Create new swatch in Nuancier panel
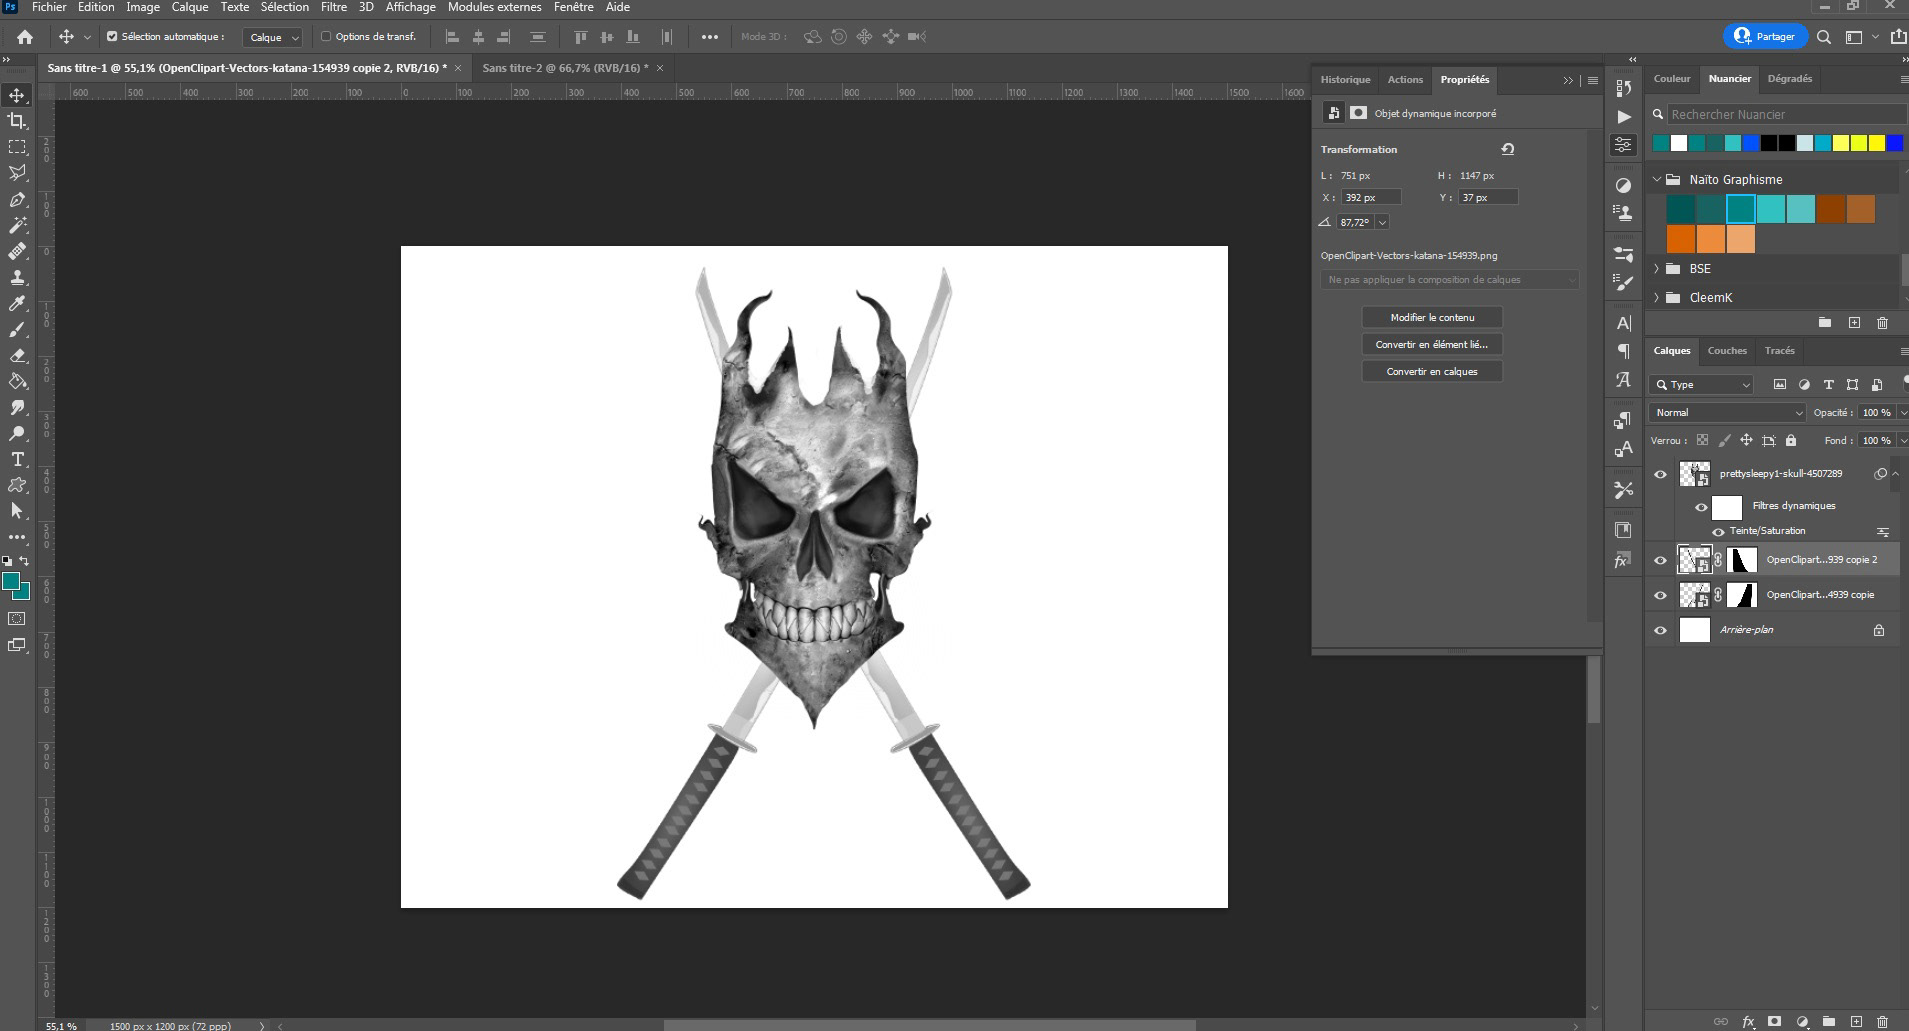 tap(1854, 322)
